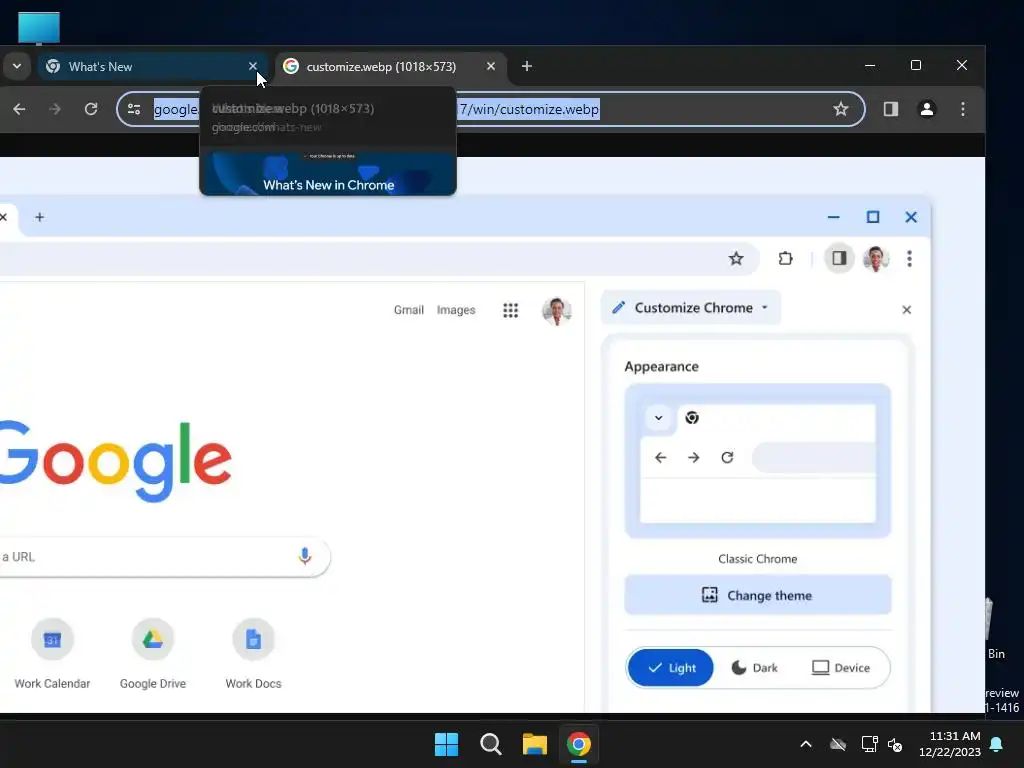The width and height of the screenshot is (1024, 768).
Task: Click the Change theme button
Action: pos(758,595)
